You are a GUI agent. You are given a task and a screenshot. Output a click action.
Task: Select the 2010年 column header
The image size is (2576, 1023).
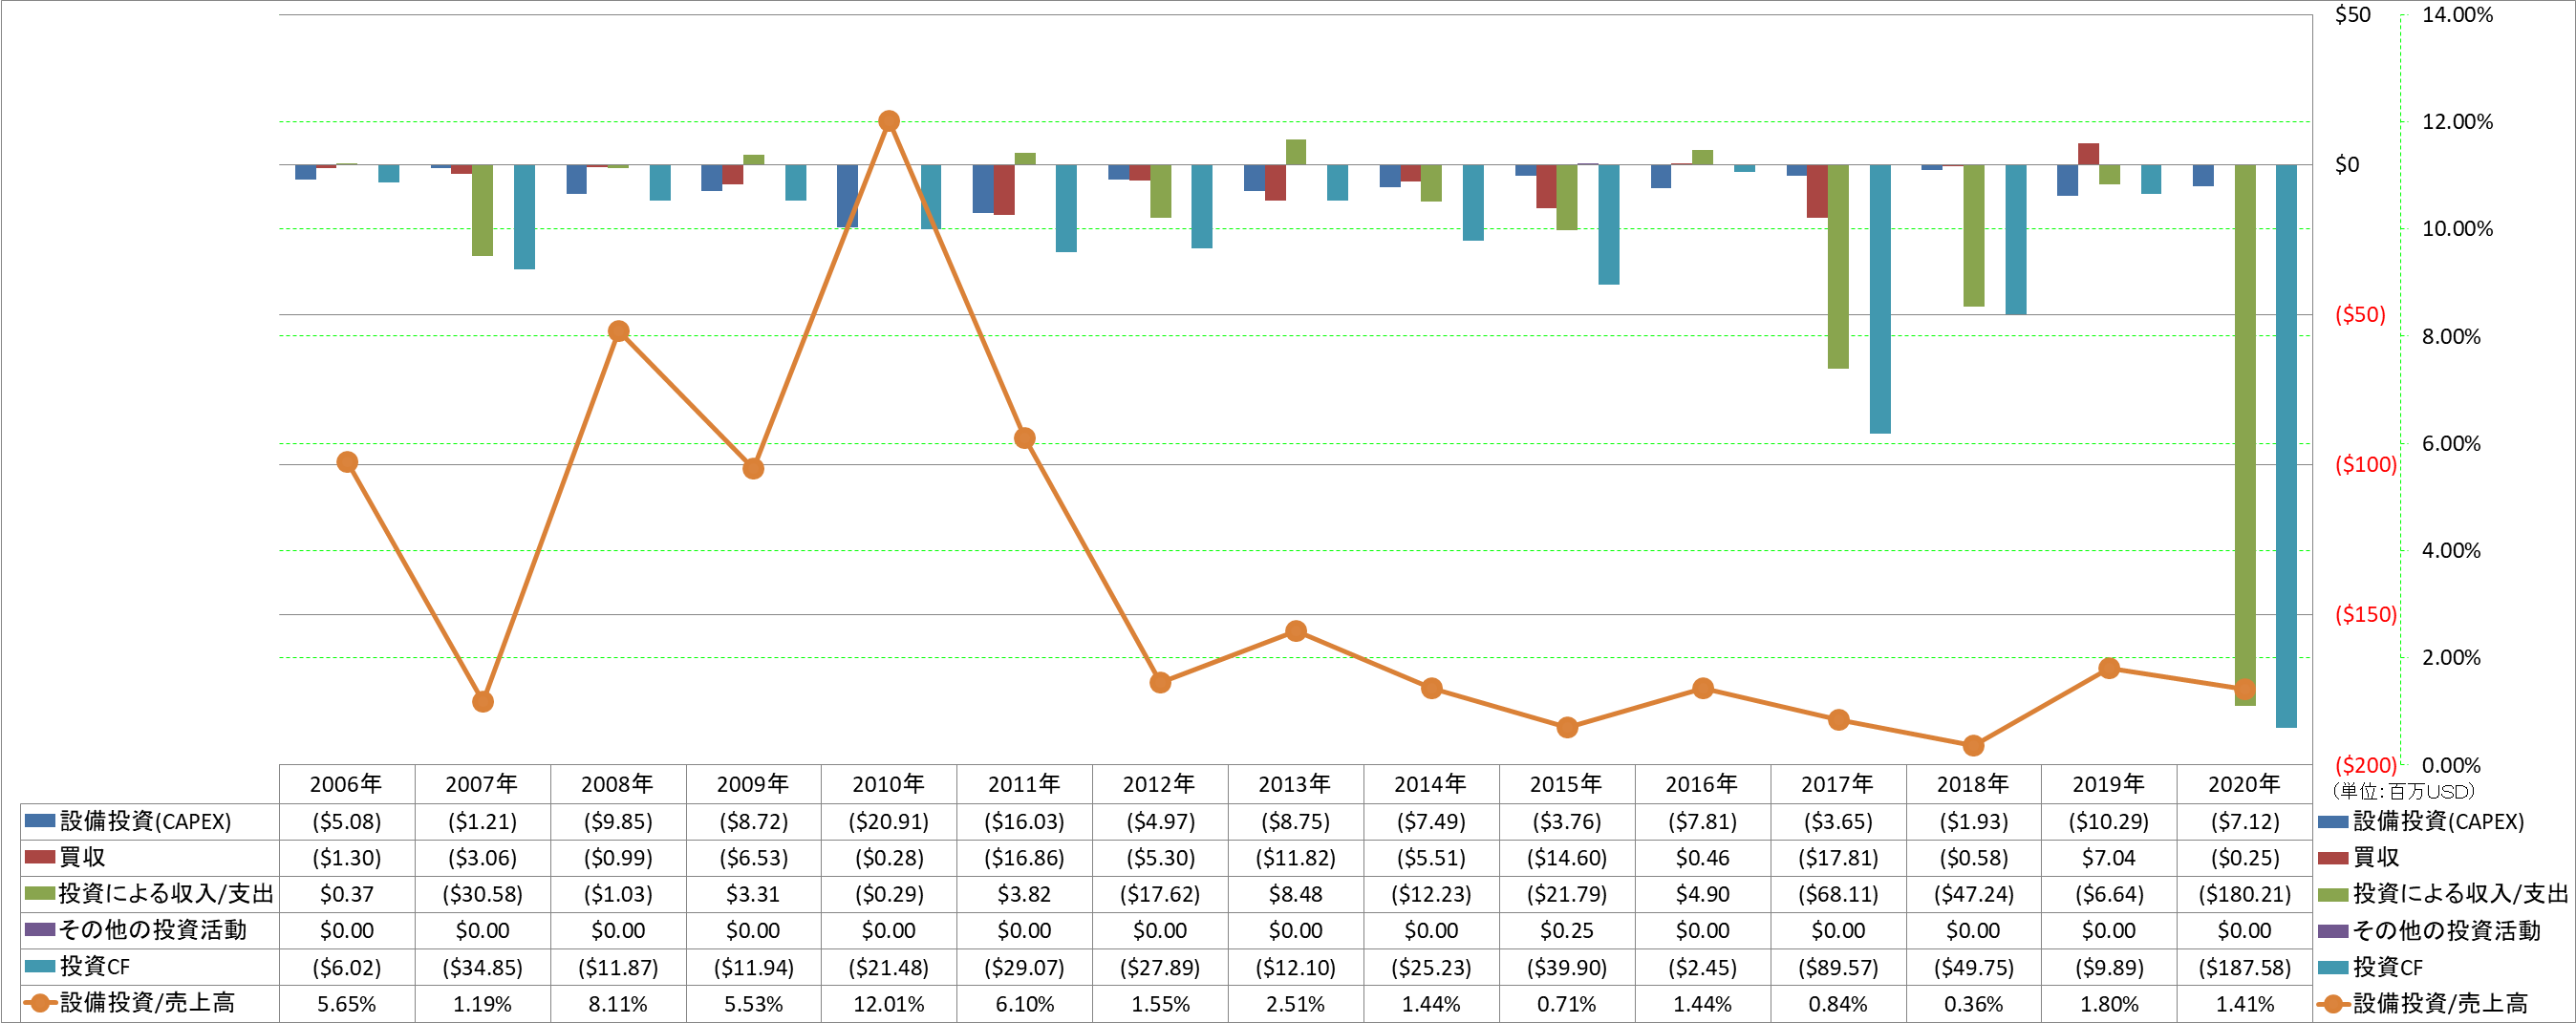coord(888,784)
